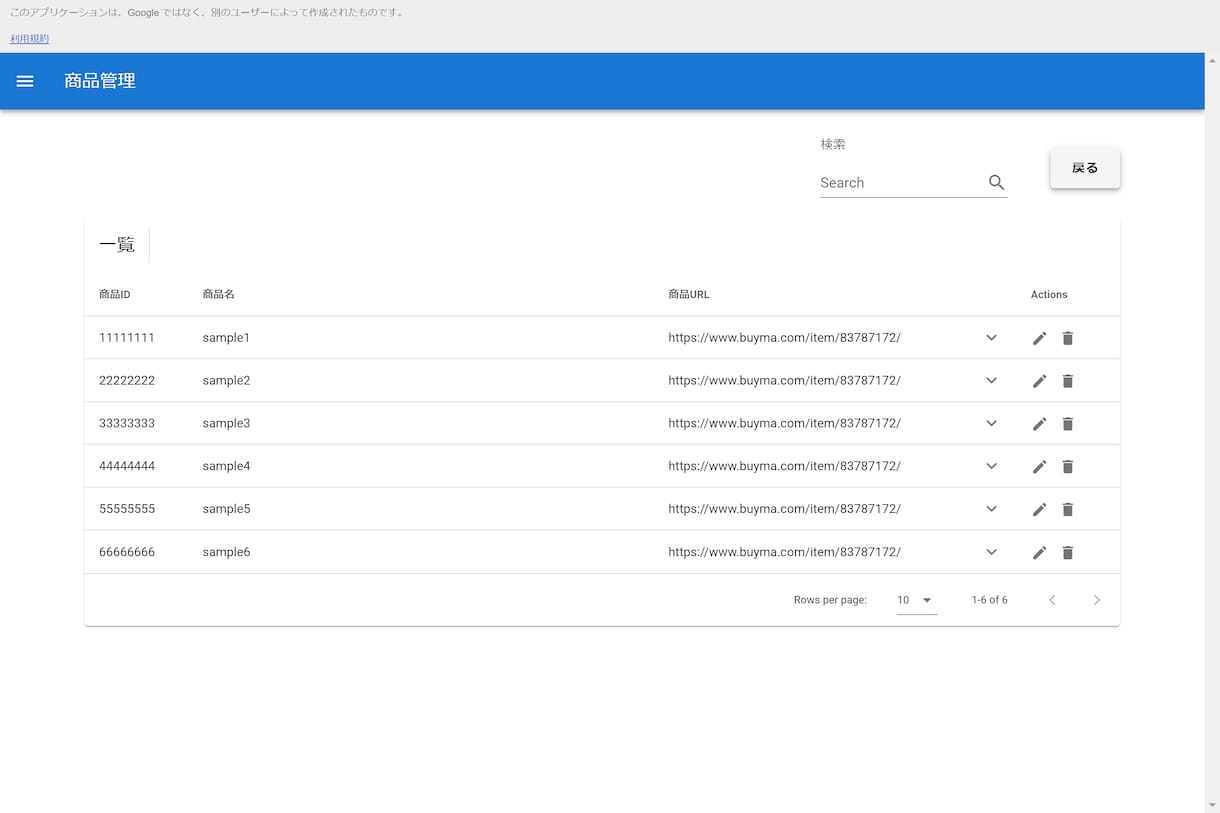Sort by the 商品ID column header
Image resolution: width=1220 pixels, height=813 pixels.
pyautogui.click(x=115, y=295)
